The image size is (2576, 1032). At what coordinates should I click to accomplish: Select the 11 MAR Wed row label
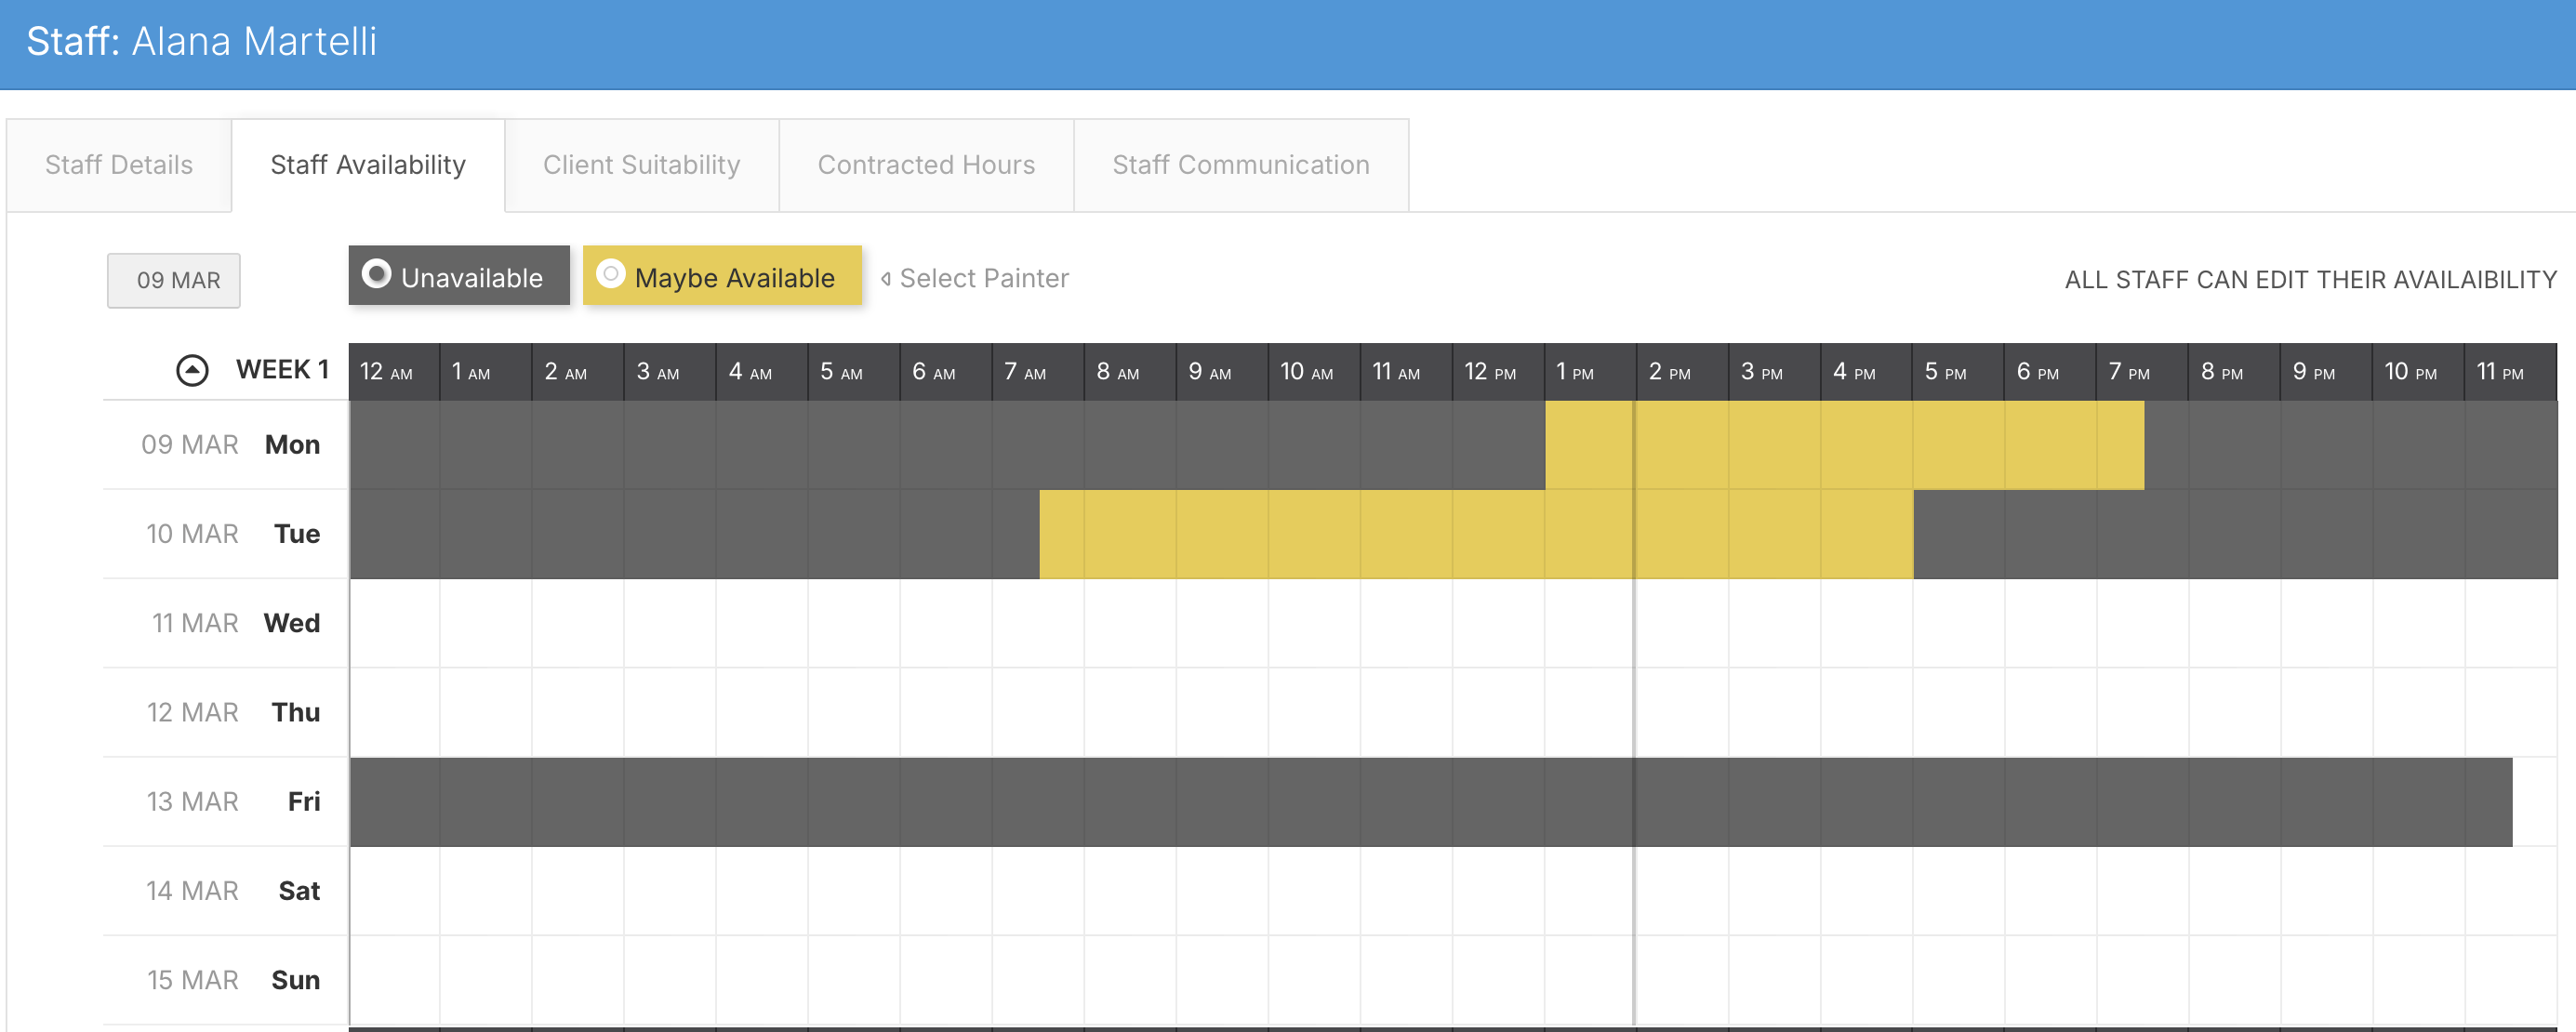coord(236,623)
